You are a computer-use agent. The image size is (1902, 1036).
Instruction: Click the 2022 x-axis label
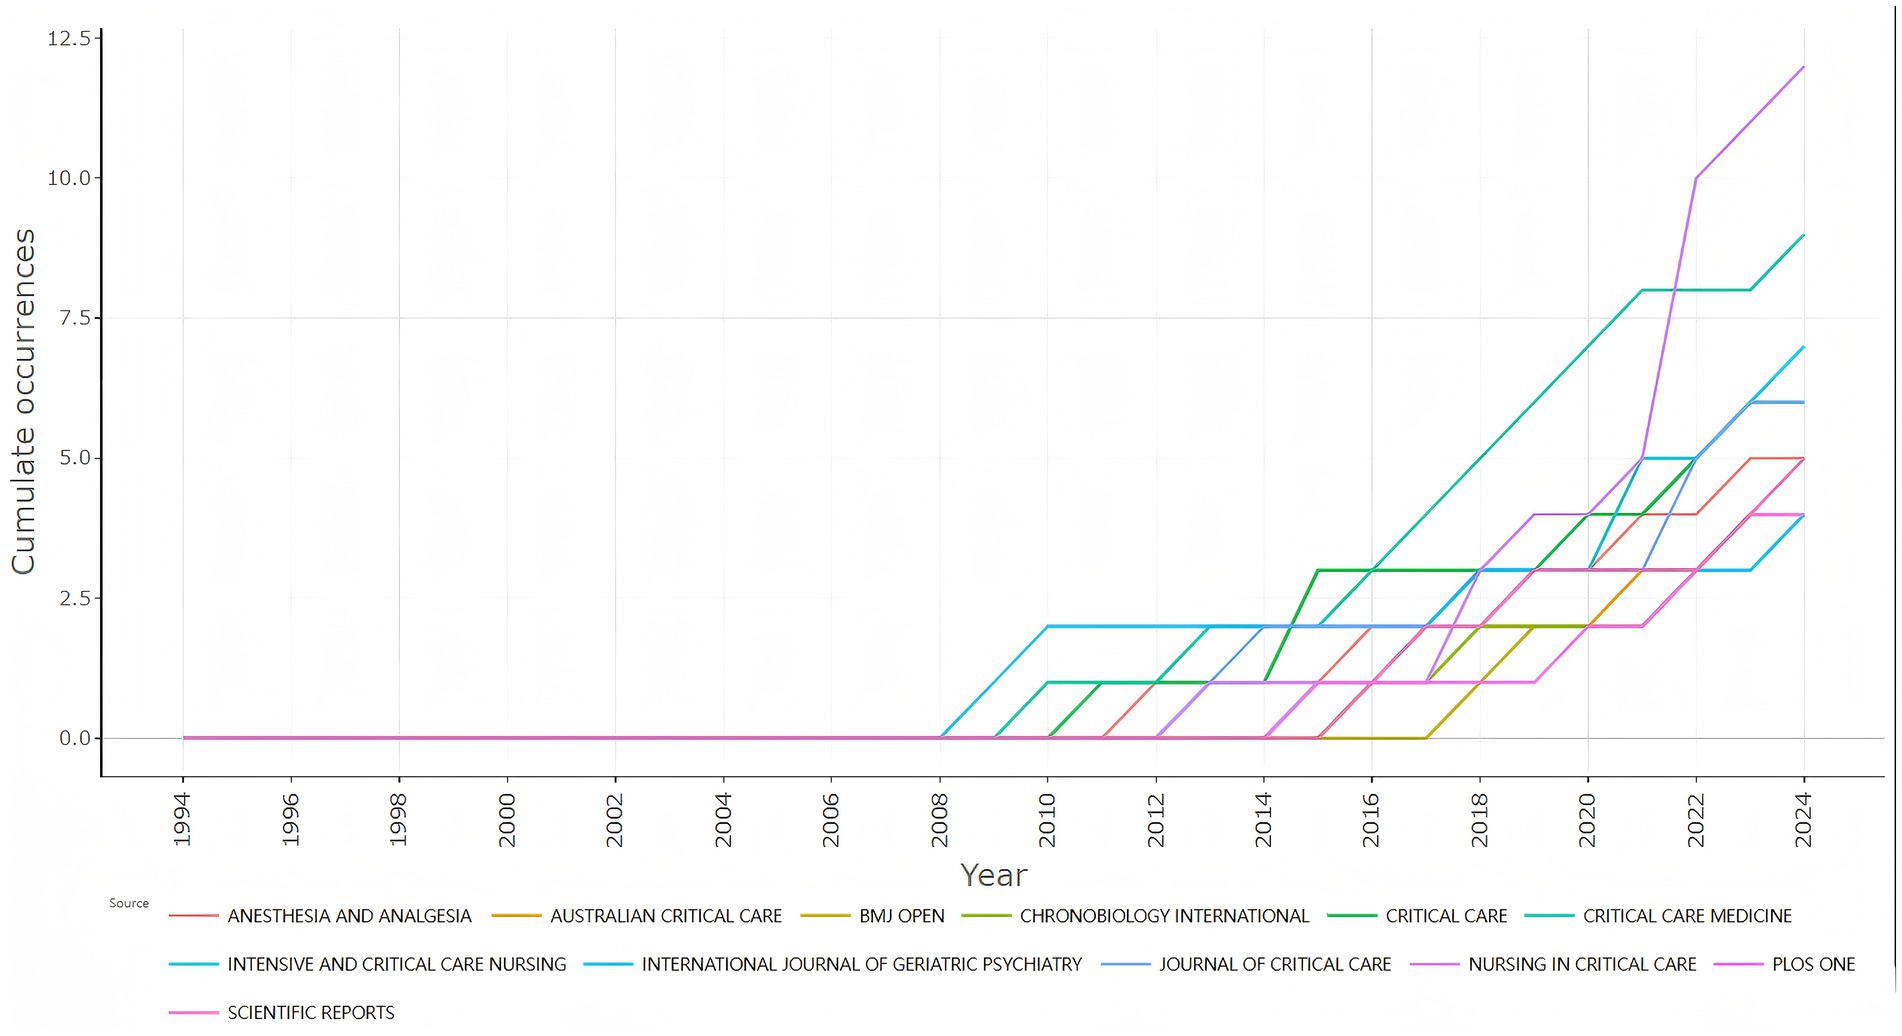tap(1696, 820)
